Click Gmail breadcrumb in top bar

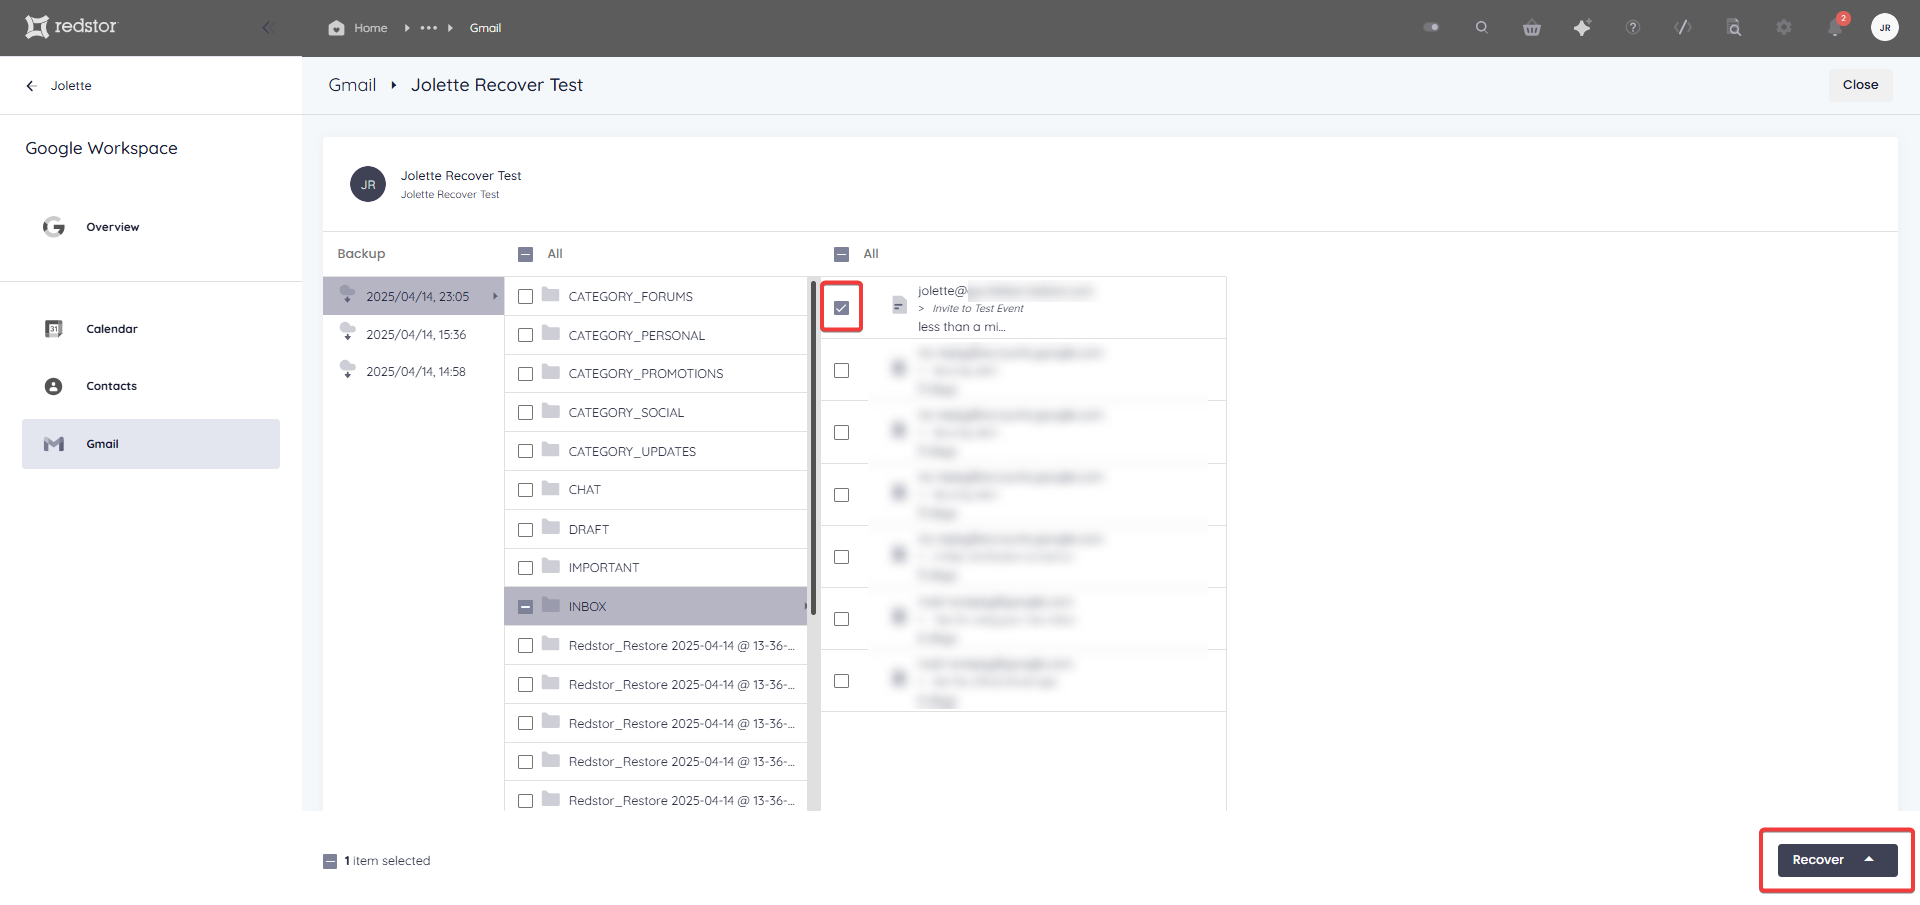click(x=485, y=28)
